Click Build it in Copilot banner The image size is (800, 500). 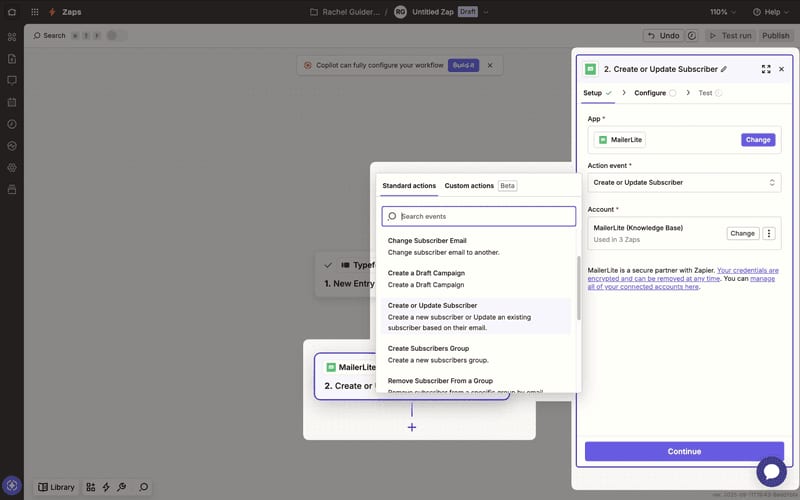point(463,65)
